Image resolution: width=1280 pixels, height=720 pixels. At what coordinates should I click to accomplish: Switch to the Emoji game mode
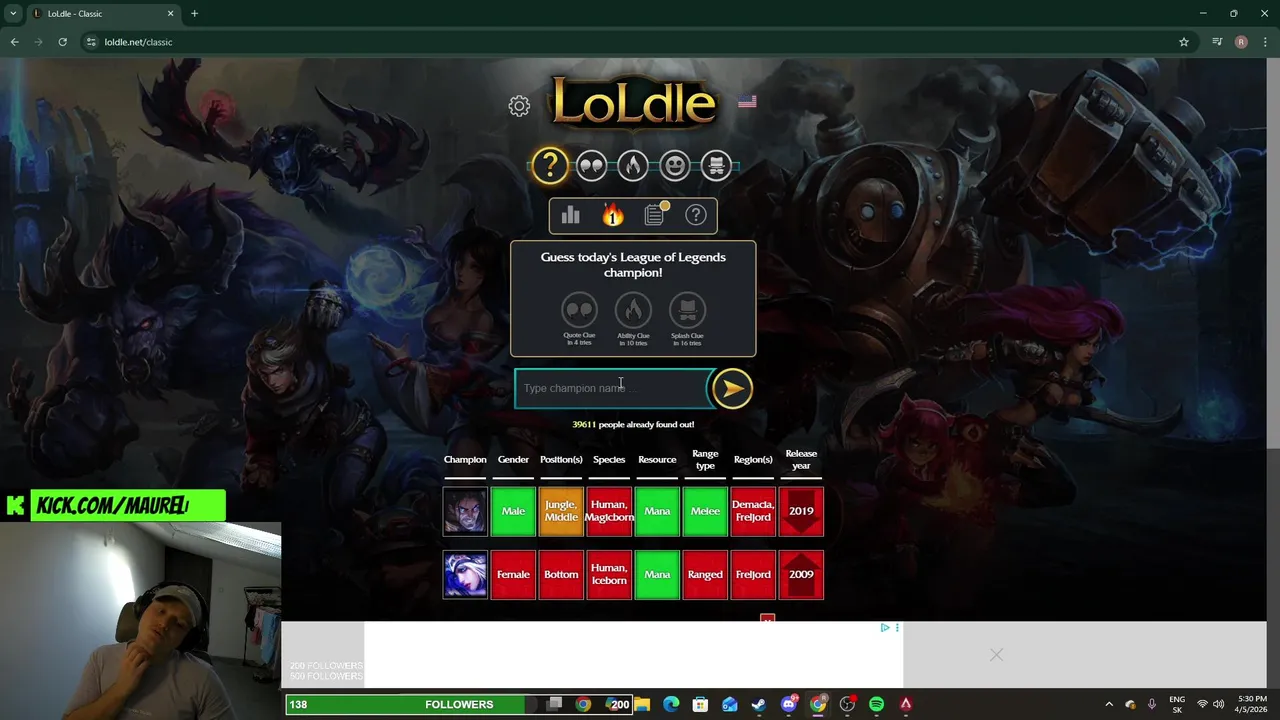point(675,165)
